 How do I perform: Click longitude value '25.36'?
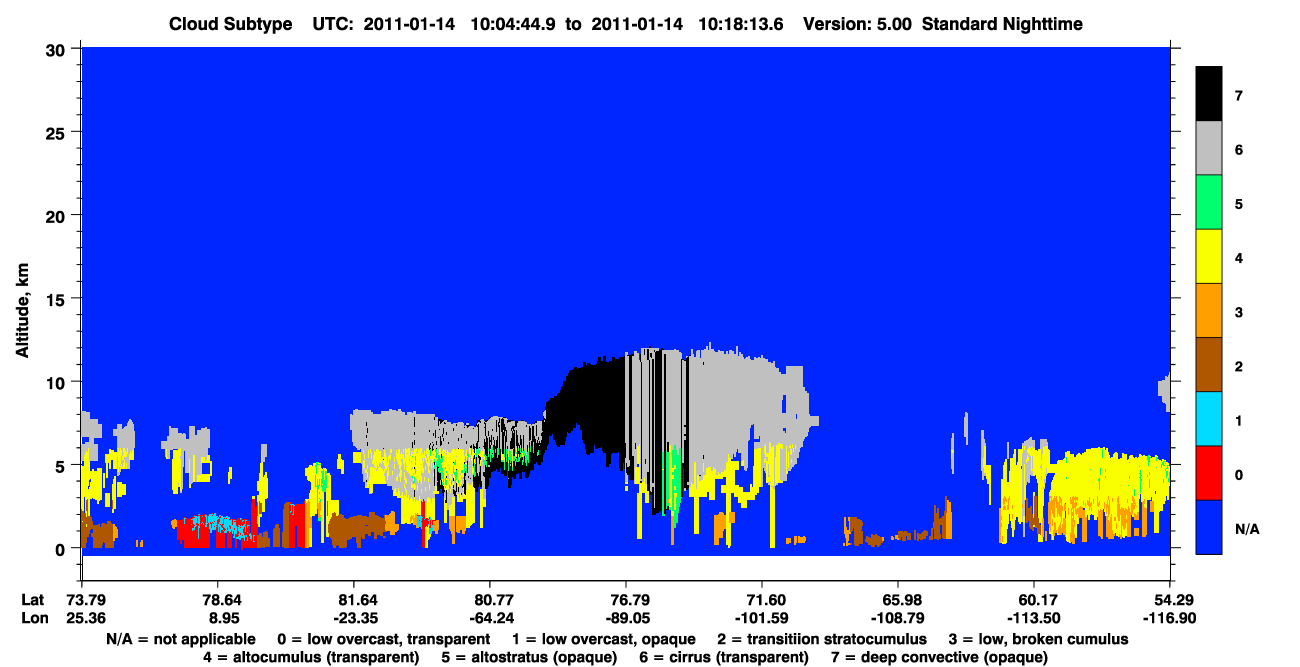point(86,618)
